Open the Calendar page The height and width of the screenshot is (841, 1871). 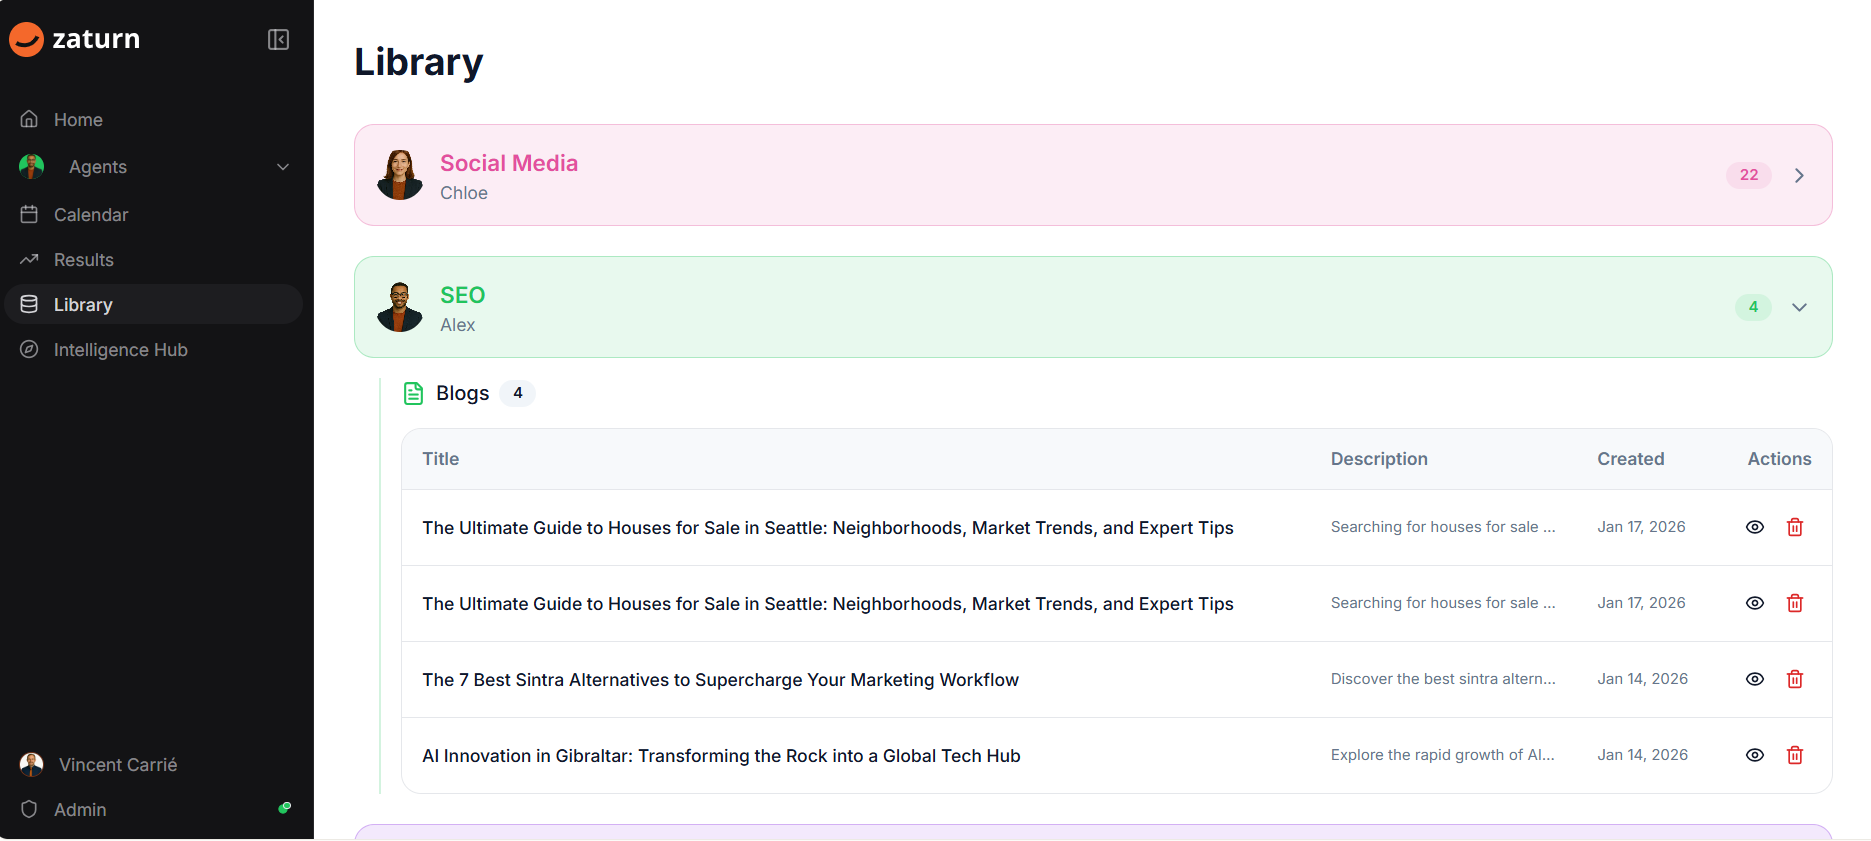click(x=90, y=214)
